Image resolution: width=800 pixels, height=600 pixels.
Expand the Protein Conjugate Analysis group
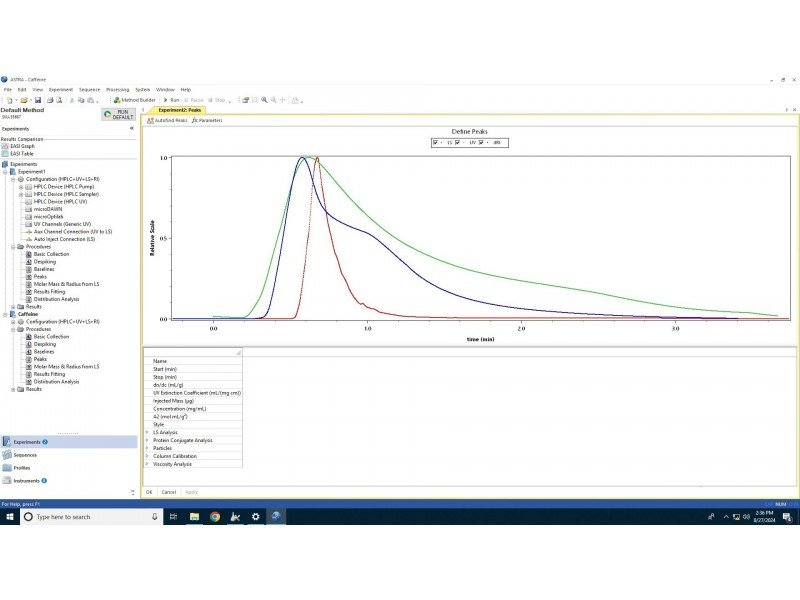[x=147, y=440]
